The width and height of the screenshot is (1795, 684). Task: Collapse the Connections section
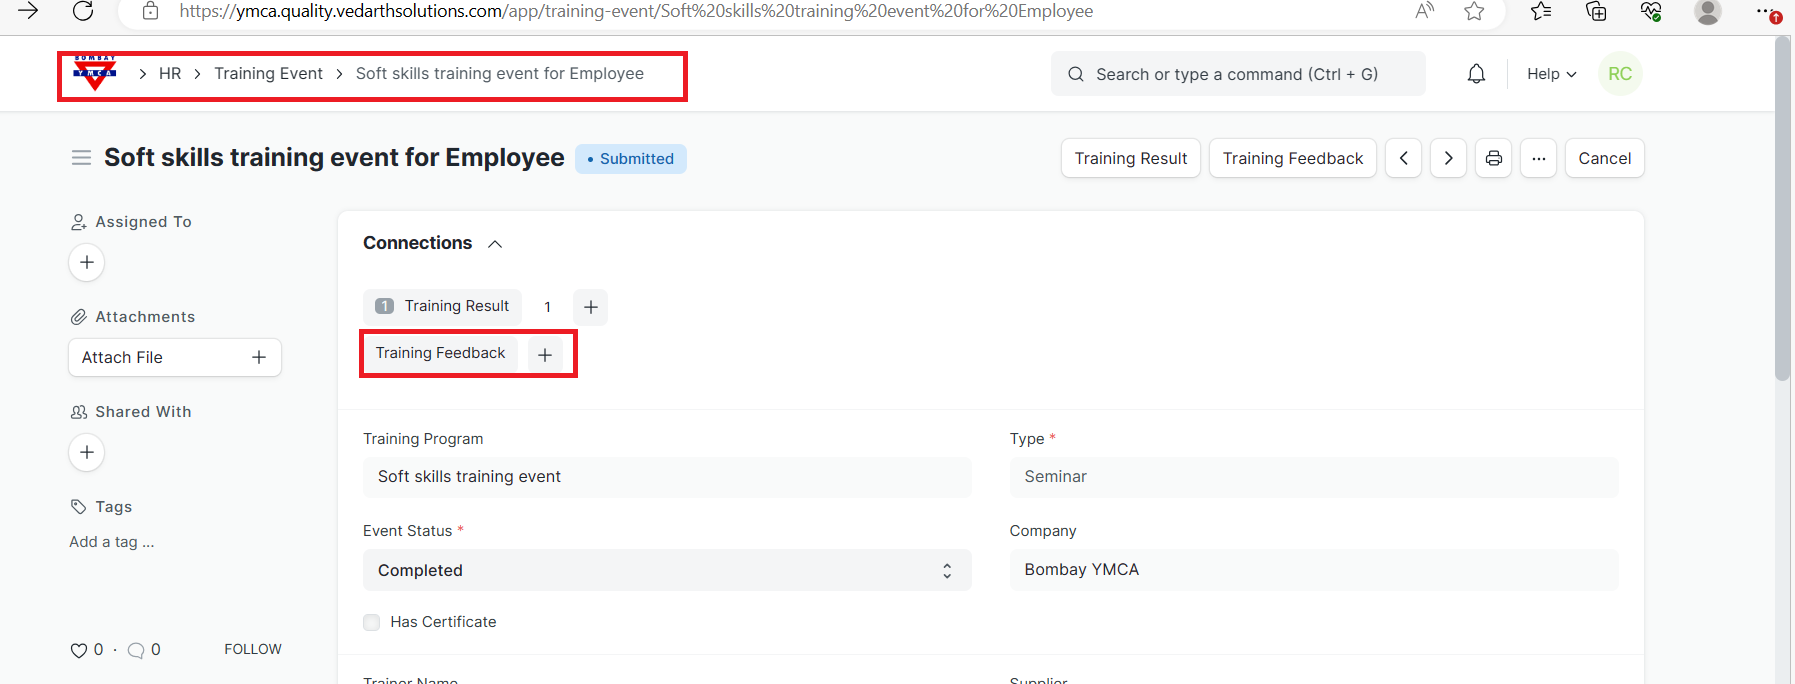495,244
